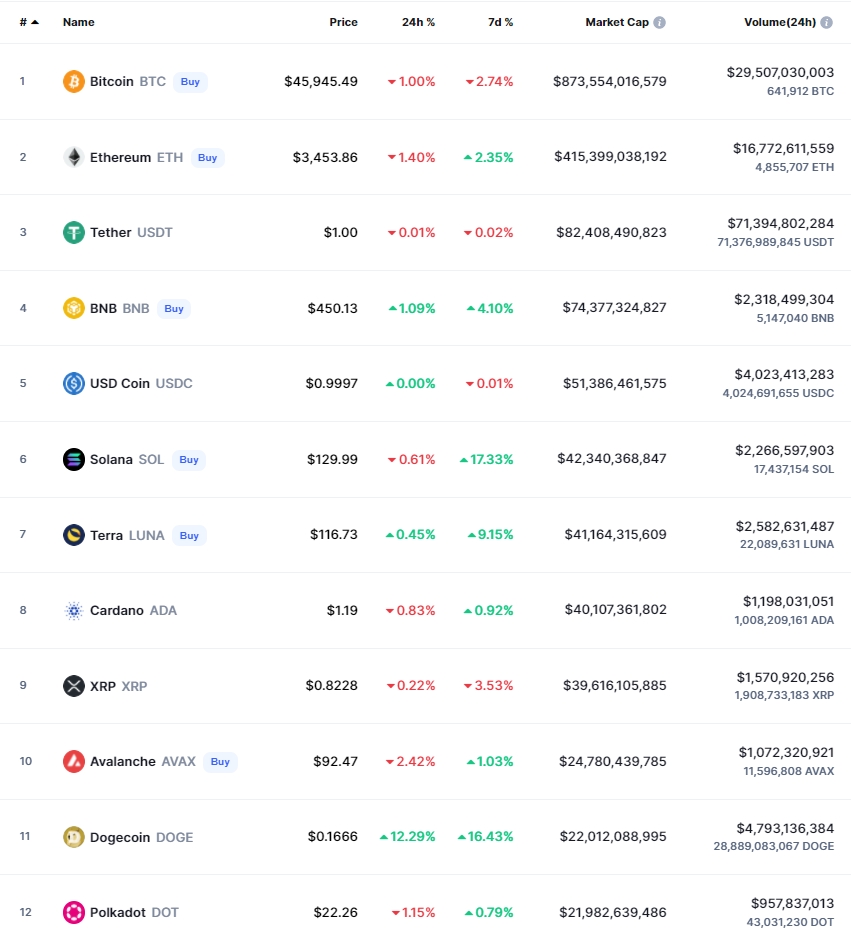Screen dimensions: 851x932
Task: Open the XRP coin name link
Action: (x=118, y=686)
